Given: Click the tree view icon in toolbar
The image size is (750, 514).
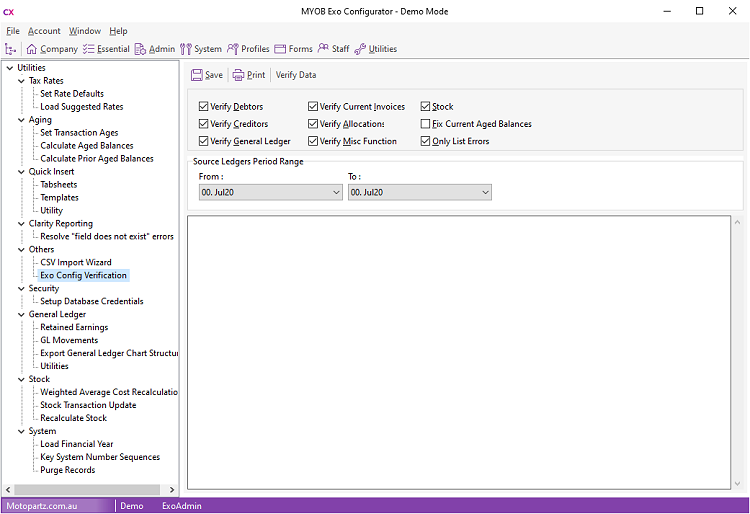Looking at the screenshot, I should click(10, 49).
